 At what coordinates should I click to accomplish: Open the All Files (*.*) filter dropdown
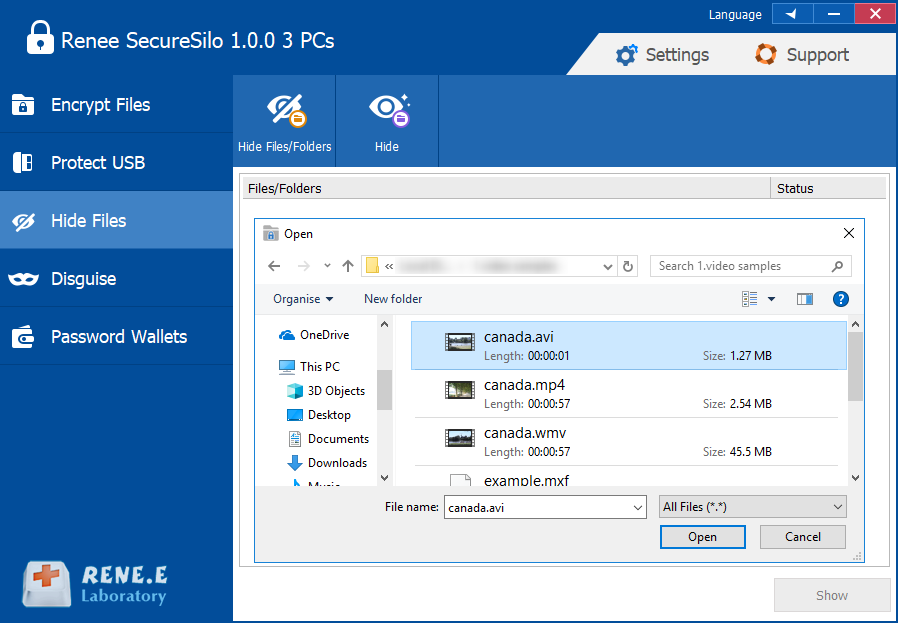(753, 507)
